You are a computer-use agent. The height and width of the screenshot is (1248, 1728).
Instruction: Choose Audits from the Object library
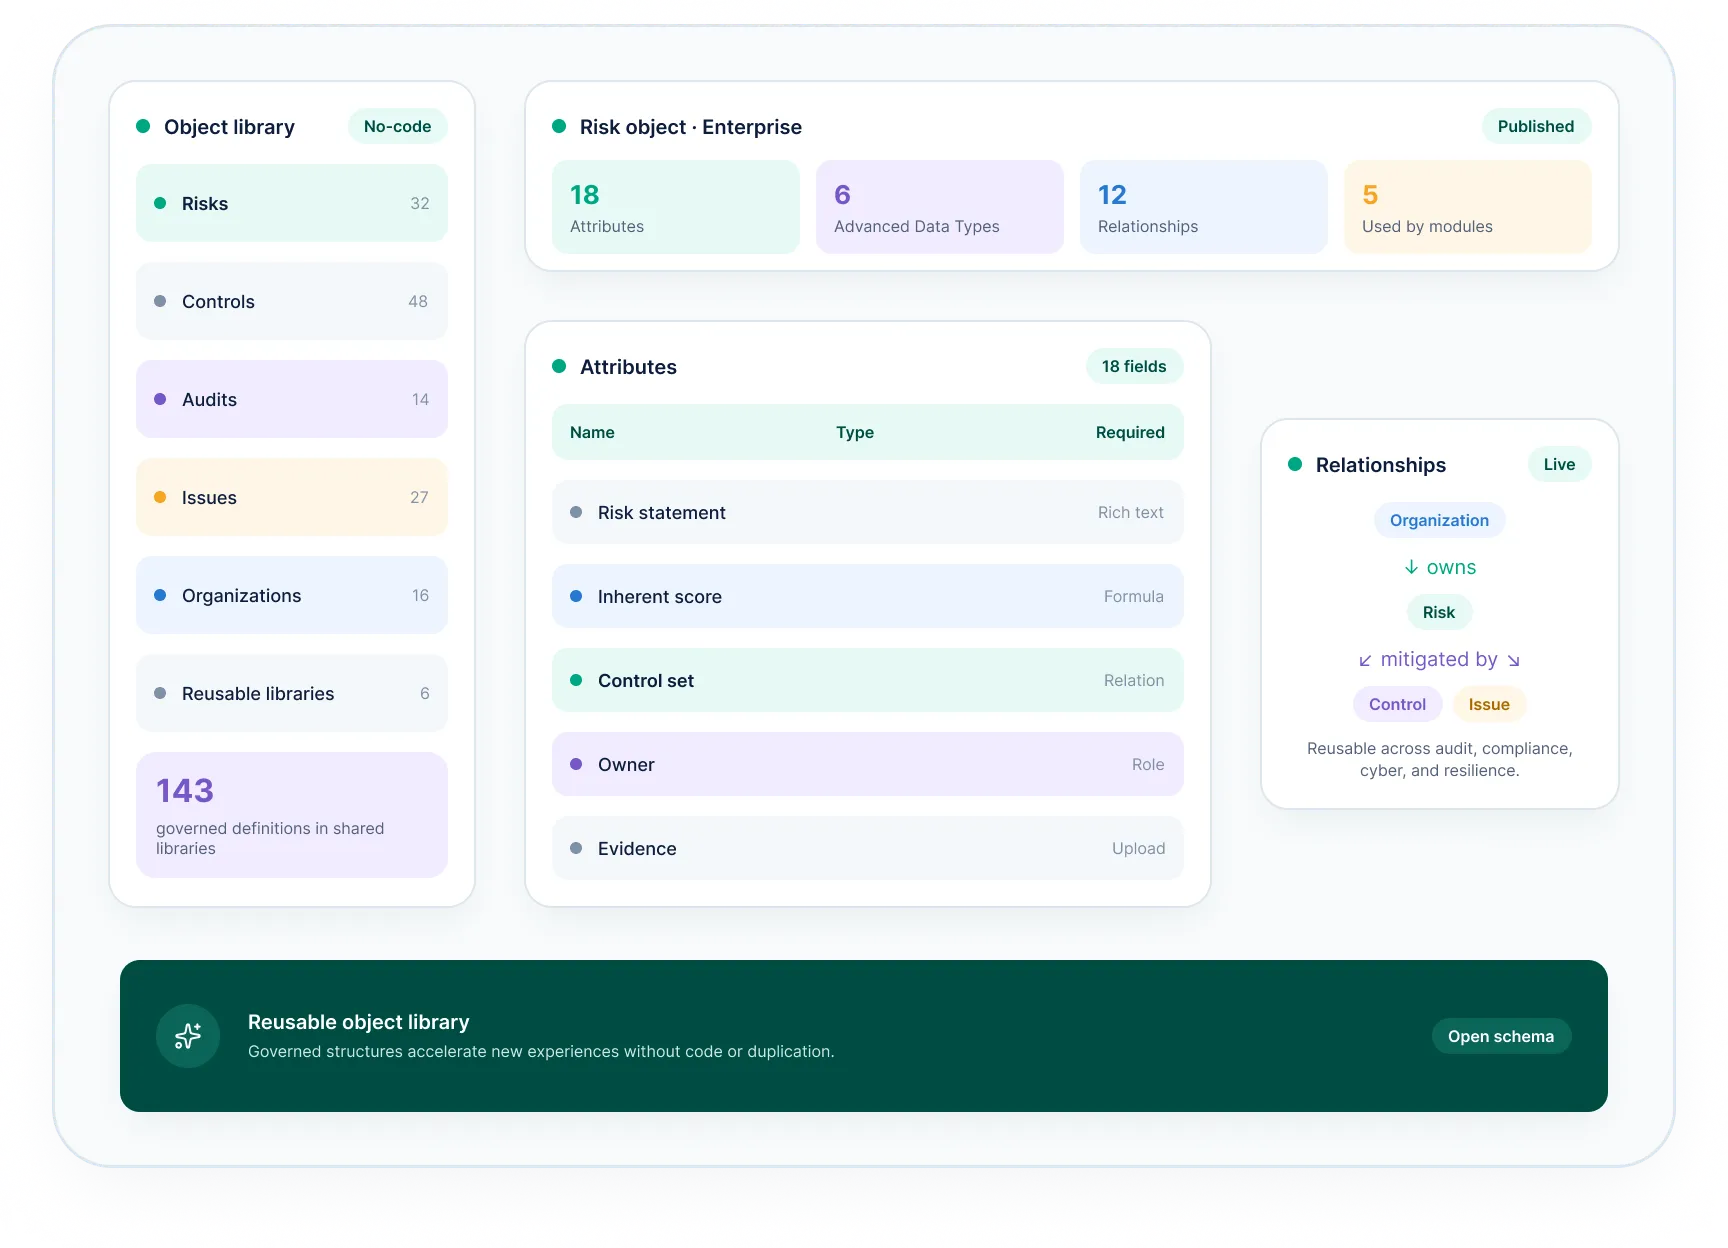[x=292, y=399]
